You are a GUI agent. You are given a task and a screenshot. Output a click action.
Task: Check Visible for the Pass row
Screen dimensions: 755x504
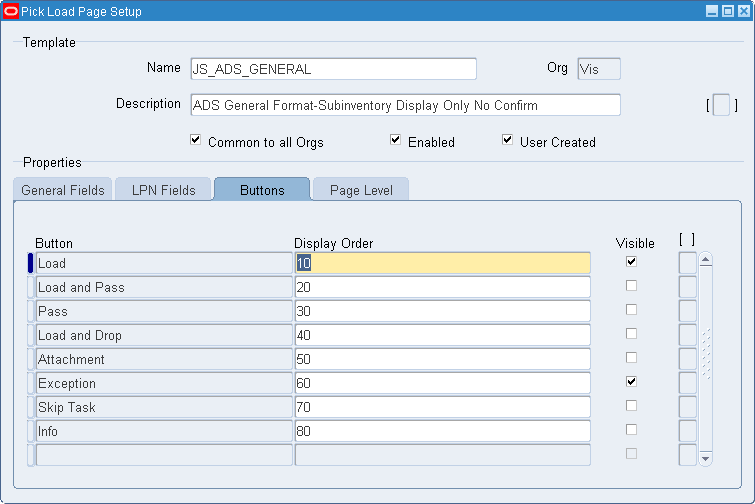pyautogui.click(x=631, y=310)
